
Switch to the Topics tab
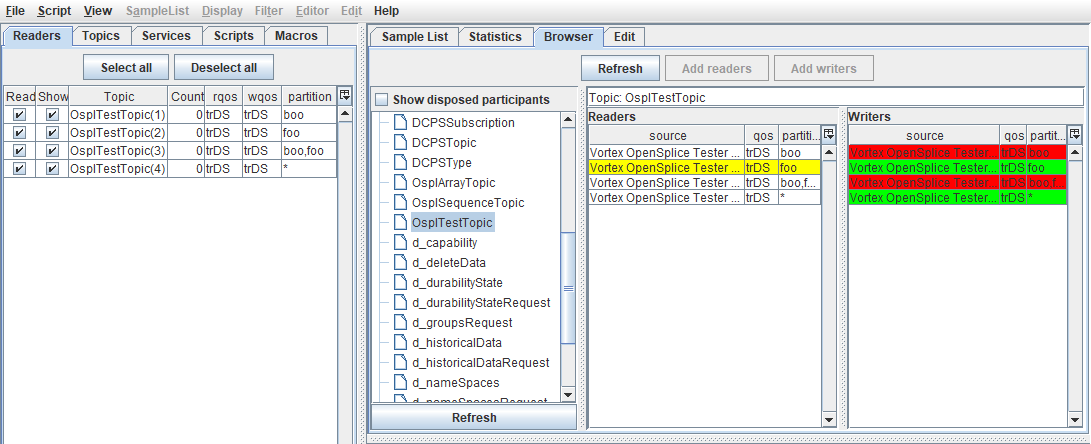click(101, 36)
